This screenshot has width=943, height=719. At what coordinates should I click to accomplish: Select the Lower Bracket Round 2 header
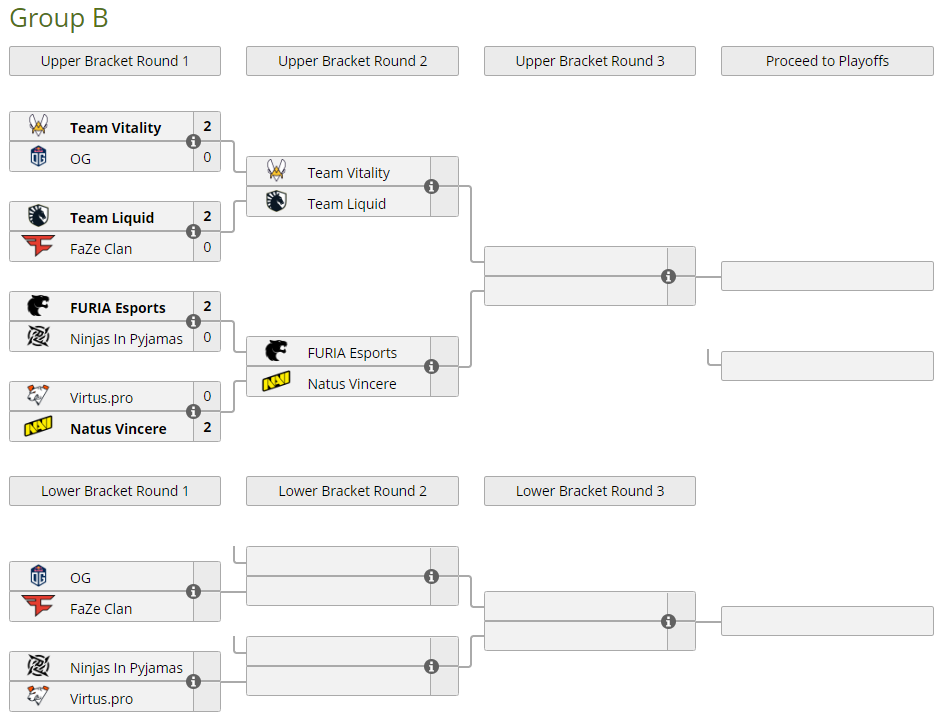(352, 491)
